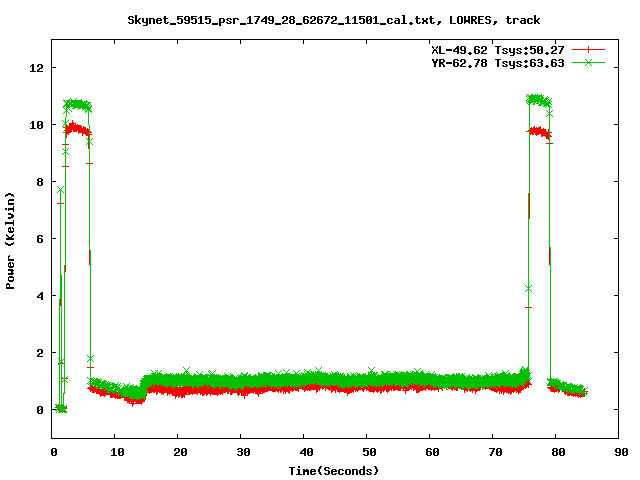Click the y-axis tick label 8
This screenshot has height=480, width=640.
click(40, 182)
